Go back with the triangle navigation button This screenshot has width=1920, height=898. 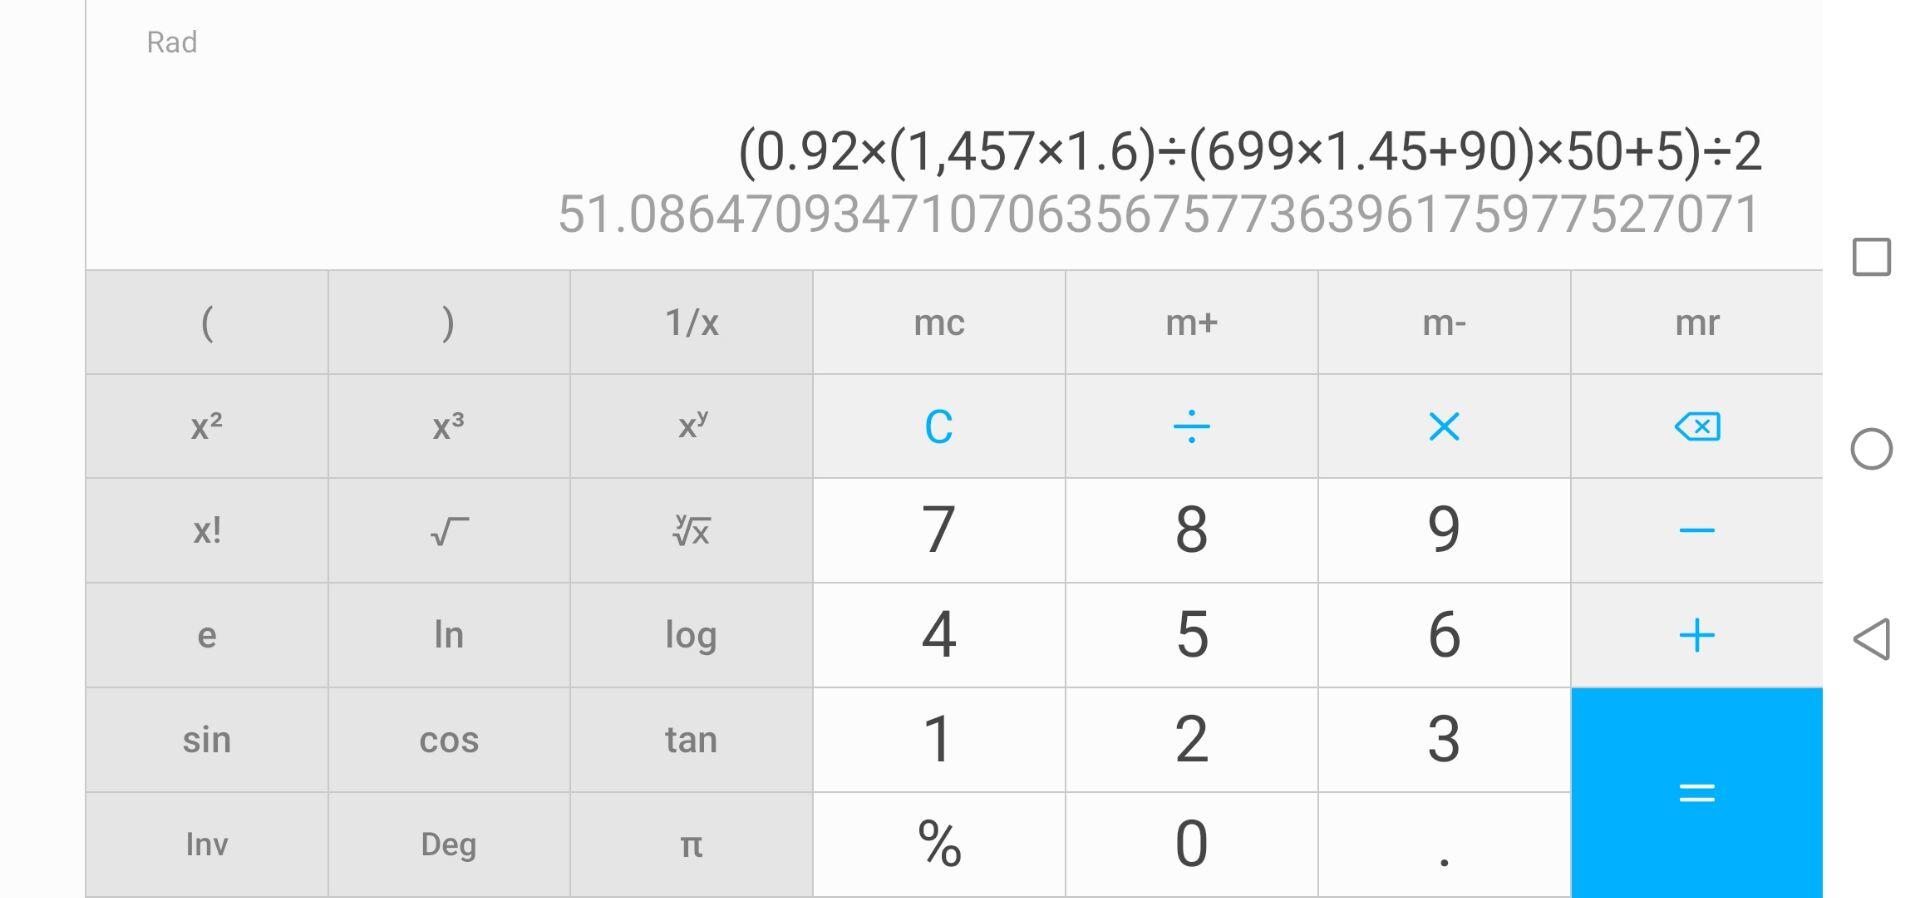click(x=1871, y=639)
